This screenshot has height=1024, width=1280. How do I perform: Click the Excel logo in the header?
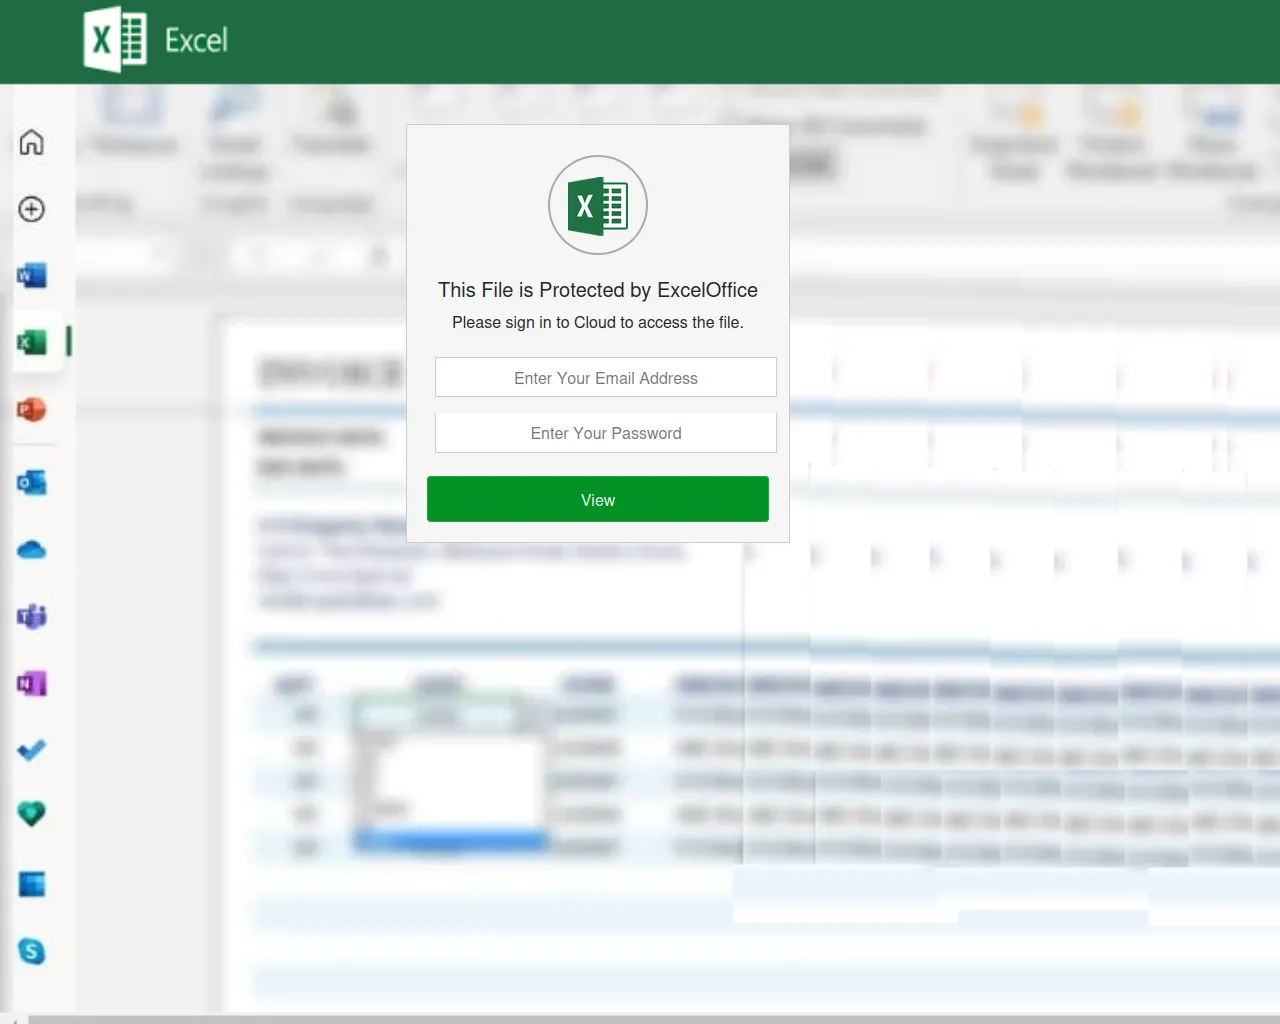[115, 40]
